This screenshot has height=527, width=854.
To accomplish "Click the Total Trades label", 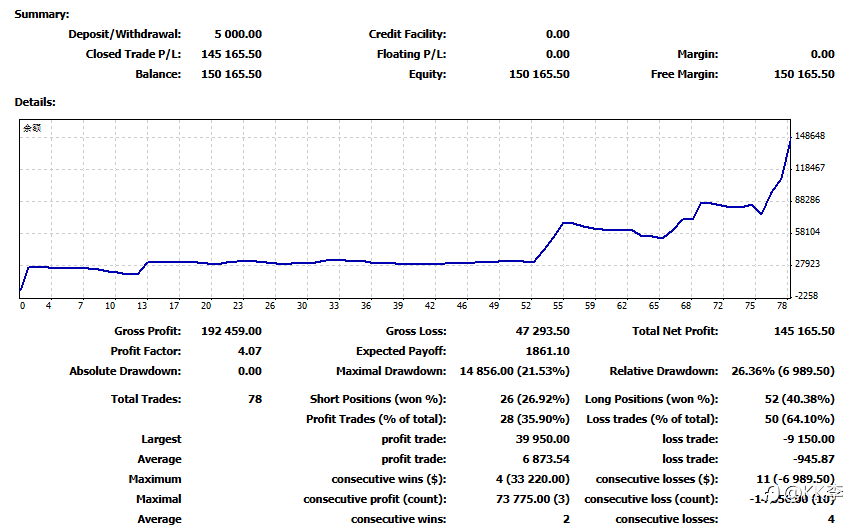I will pyautogui.click(x=146, y=399).
